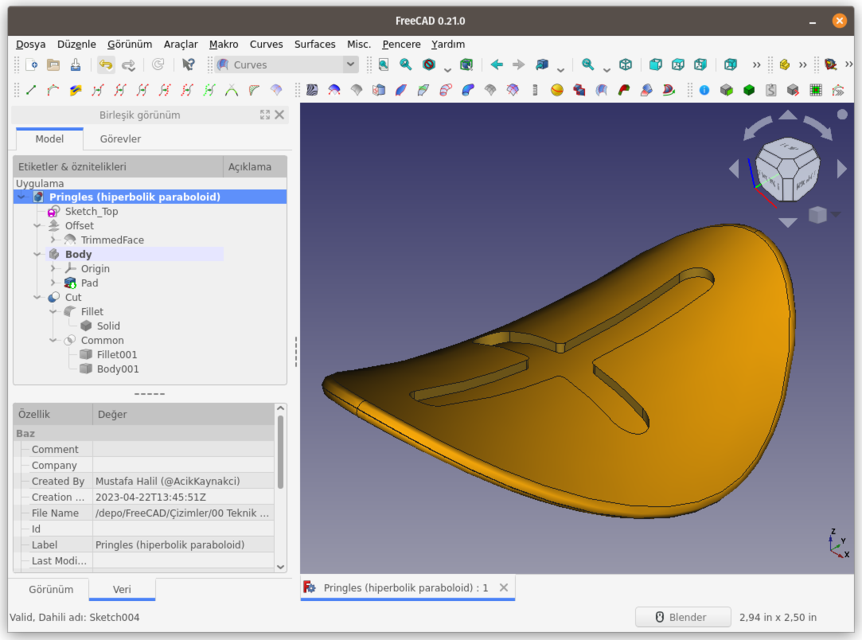
Task: Switch to the Görevler tab
Action: [x=120, y=139]
